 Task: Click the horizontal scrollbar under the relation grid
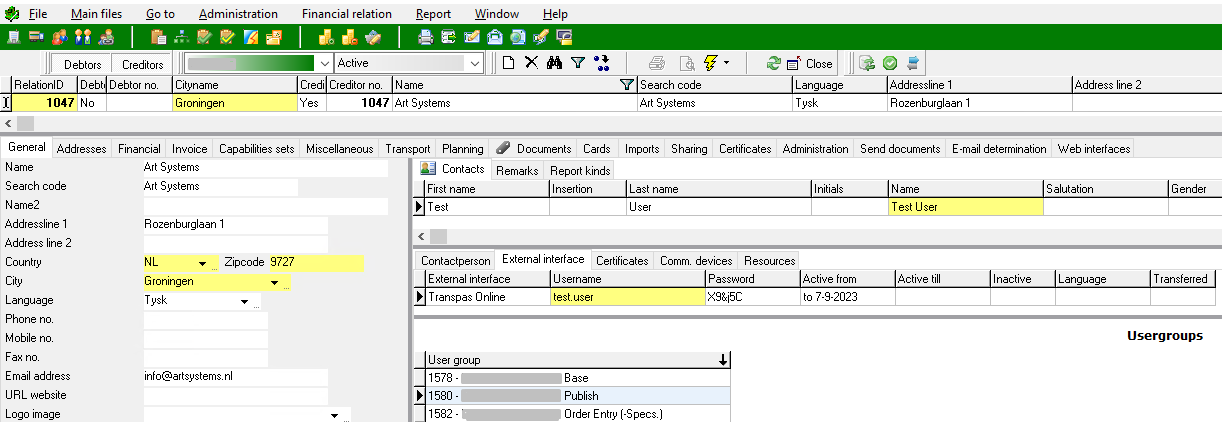[611, 122]
